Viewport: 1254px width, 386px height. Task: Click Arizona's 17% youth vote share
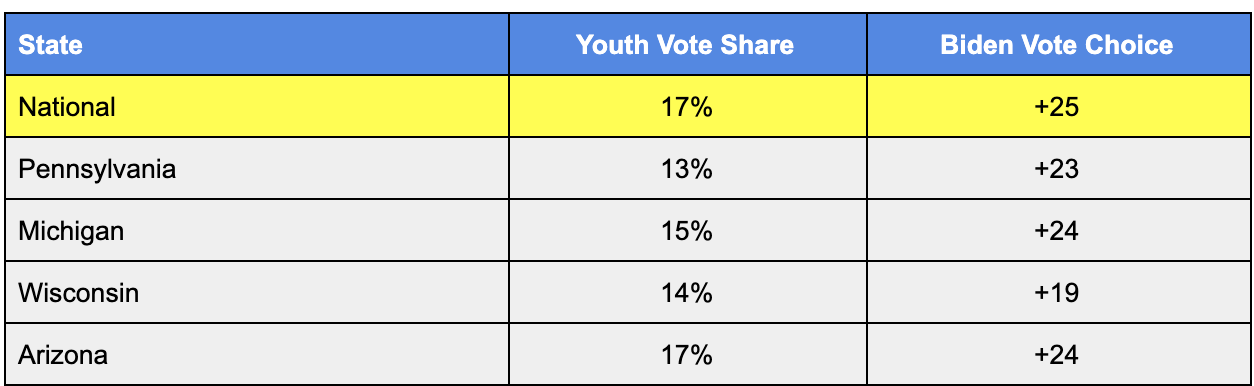tap(686, 355)
